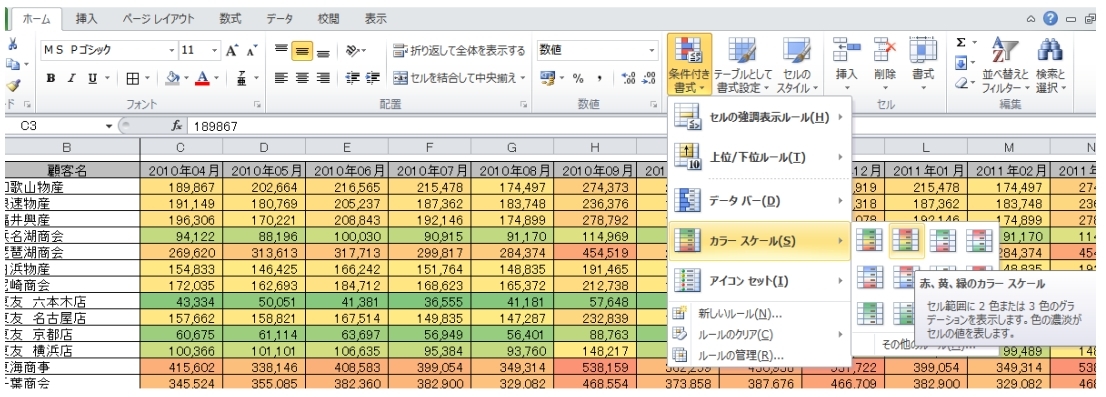1106x397 pixels.
Task: Apply red font color button
Action: [x=202, y=79]
